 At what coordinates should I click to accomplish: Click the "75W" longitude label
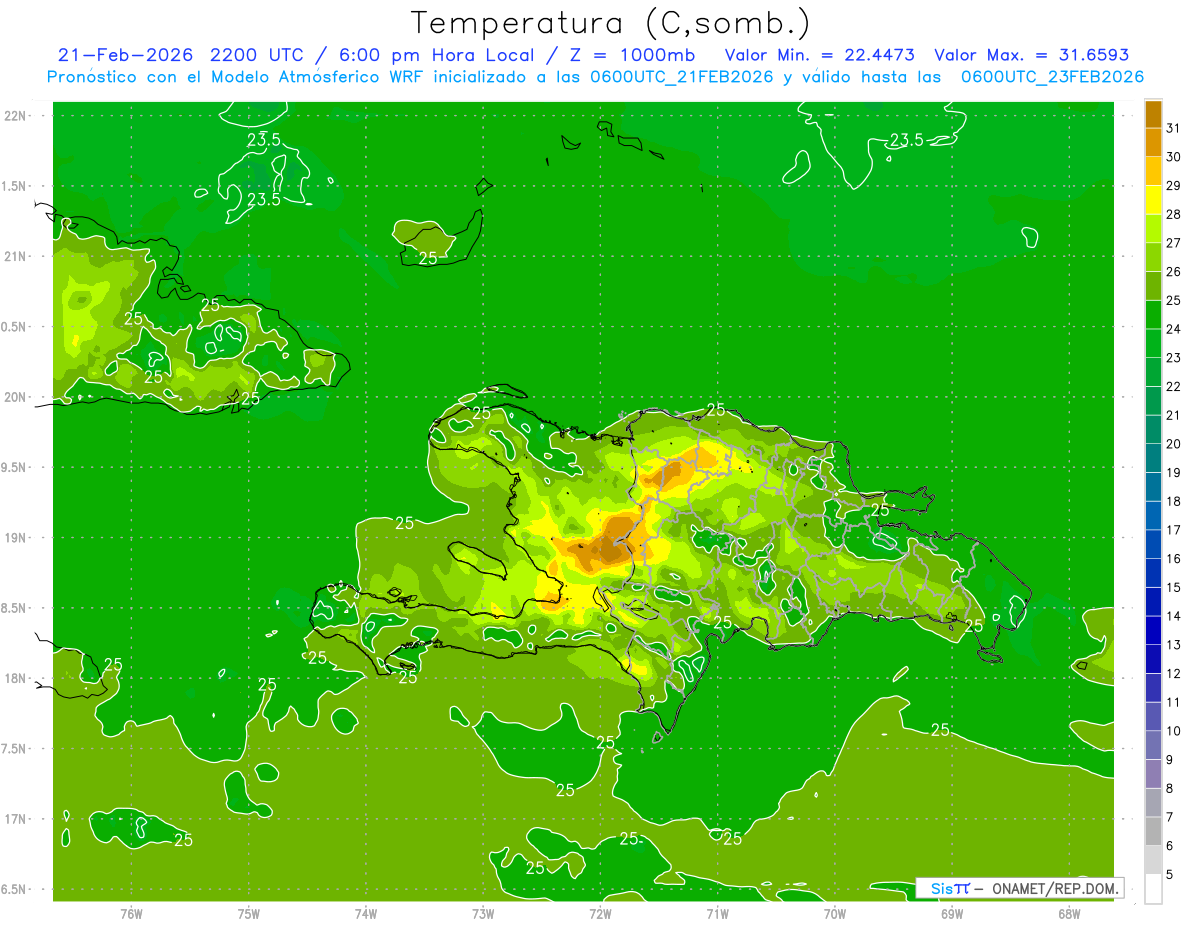(249, 913)
